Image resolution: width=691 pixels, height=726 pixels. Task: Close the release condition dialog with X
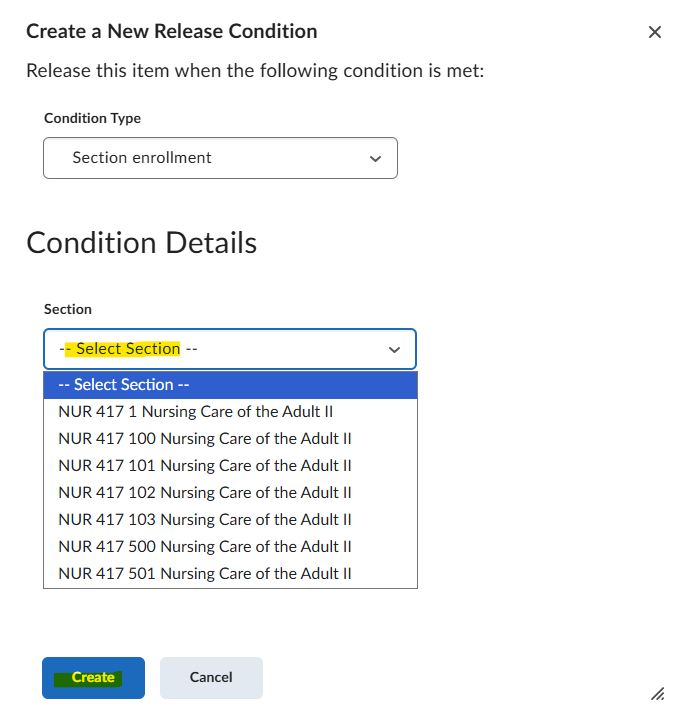654,32
